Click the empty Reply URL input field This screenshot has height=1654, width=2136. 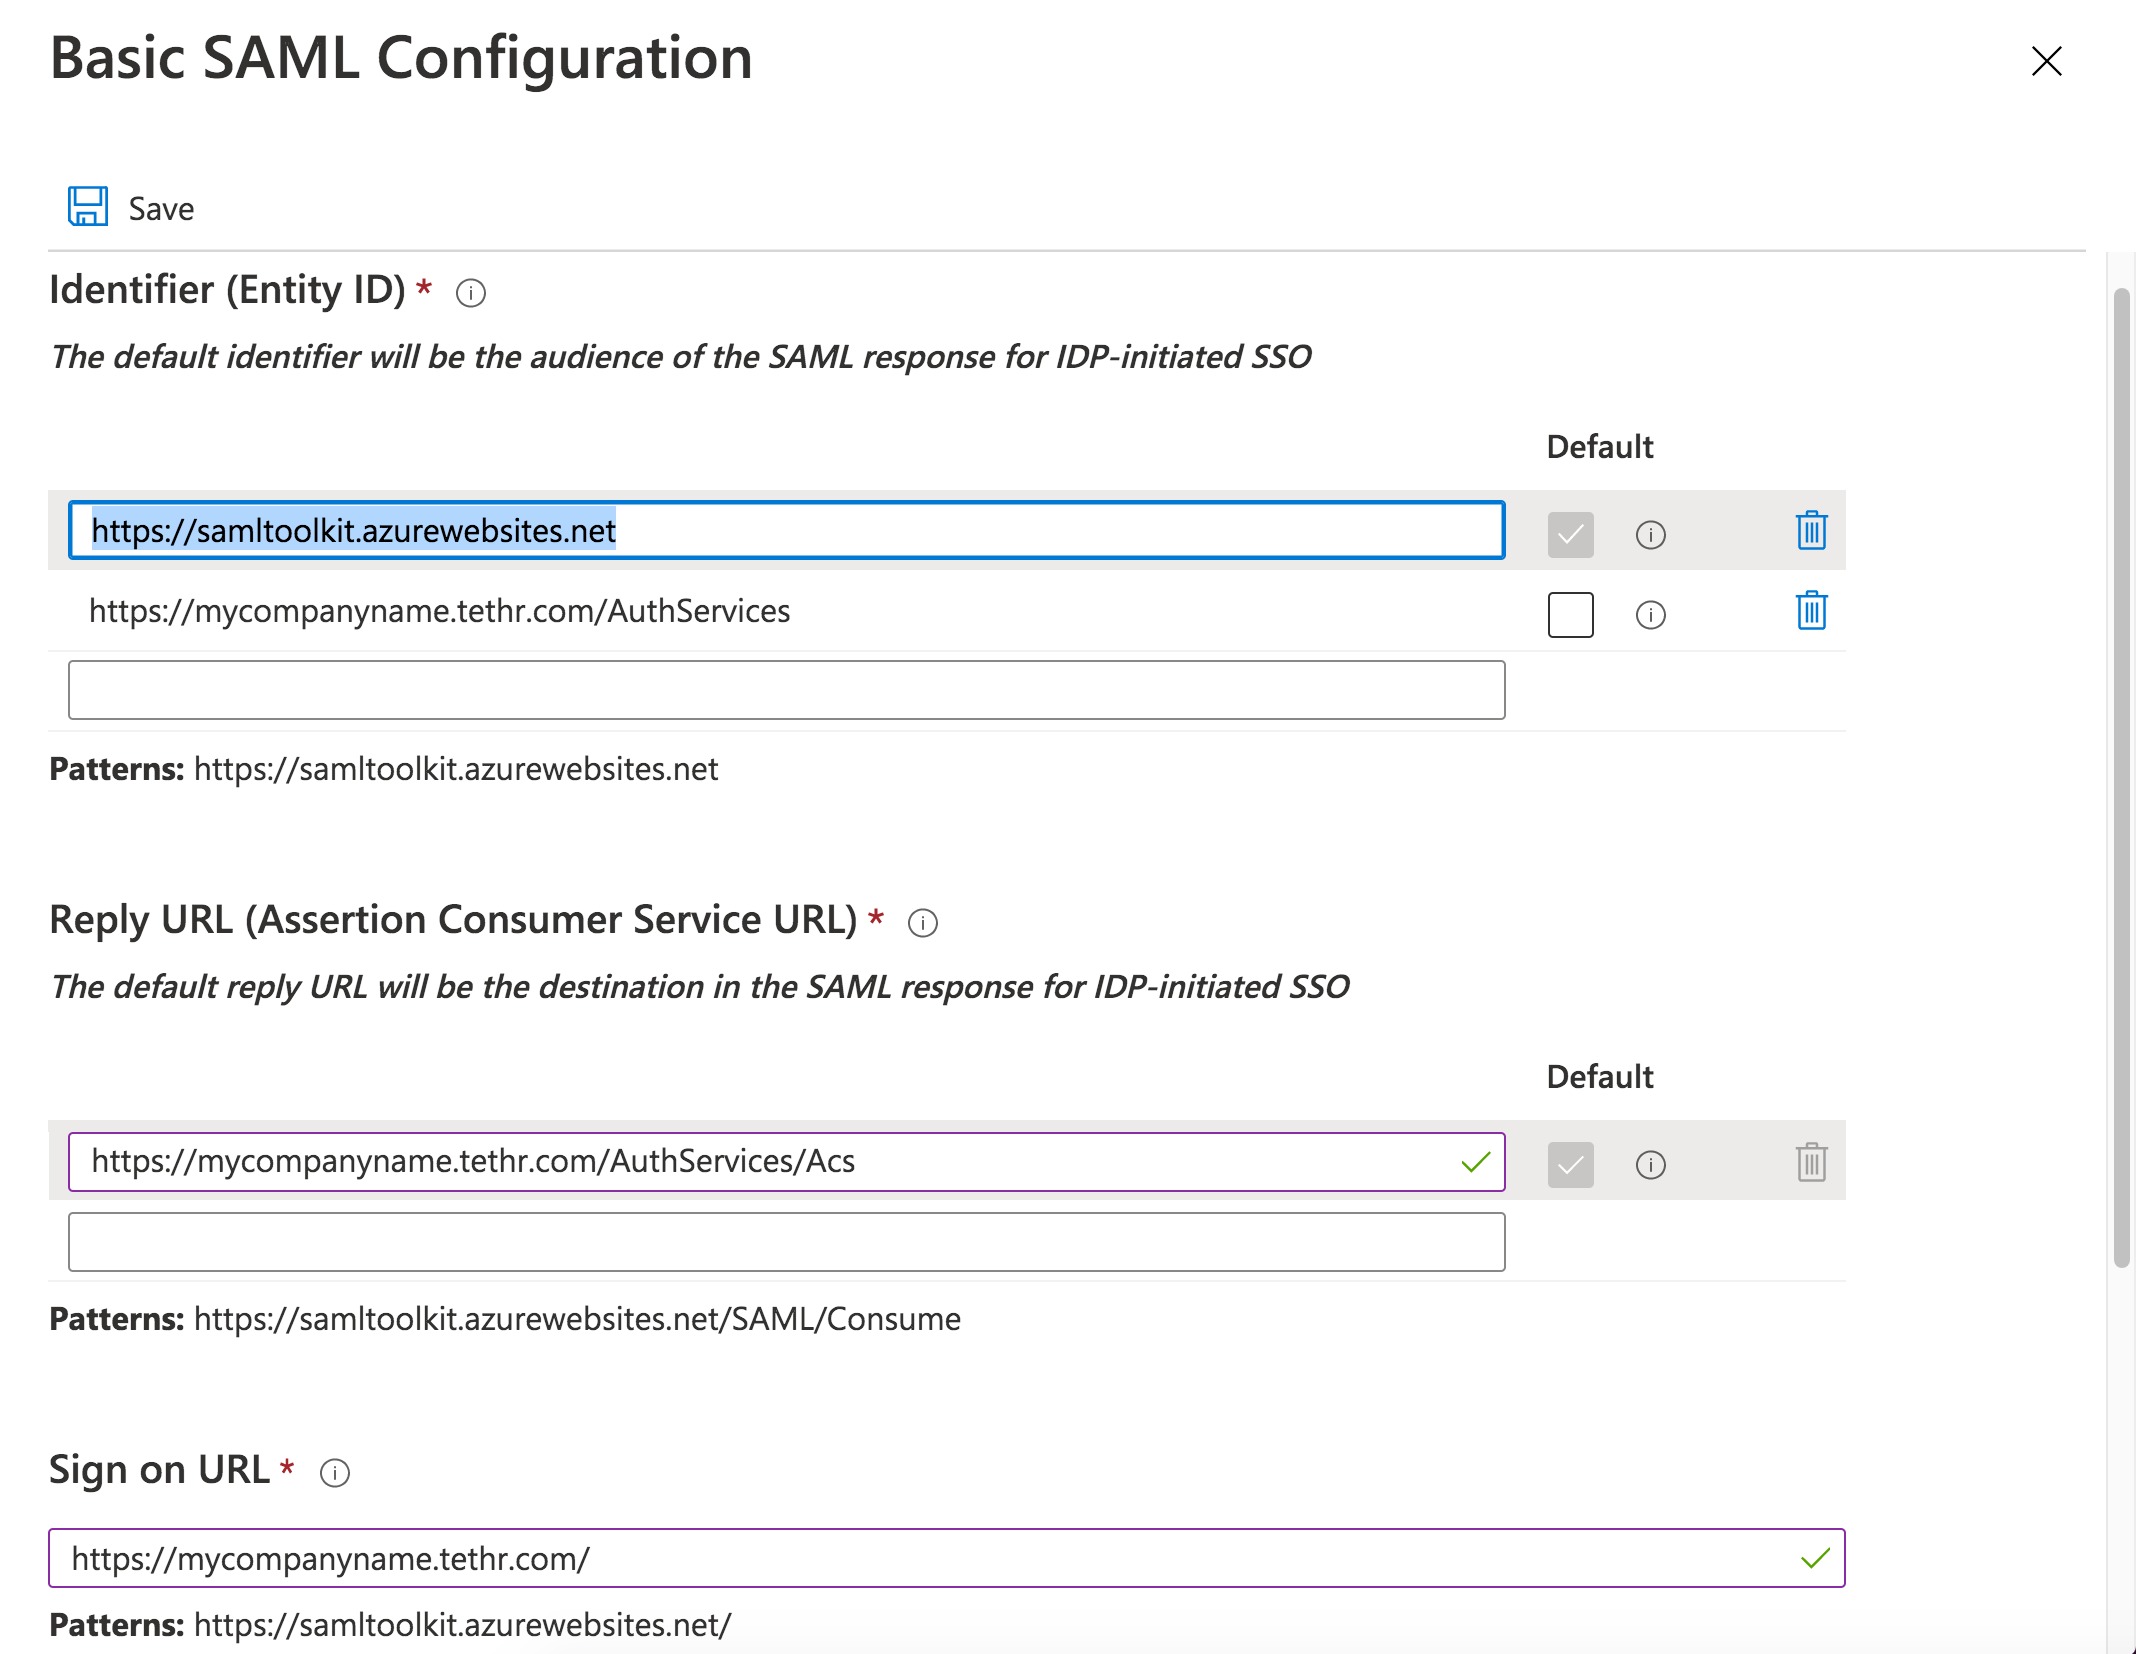786,1241
